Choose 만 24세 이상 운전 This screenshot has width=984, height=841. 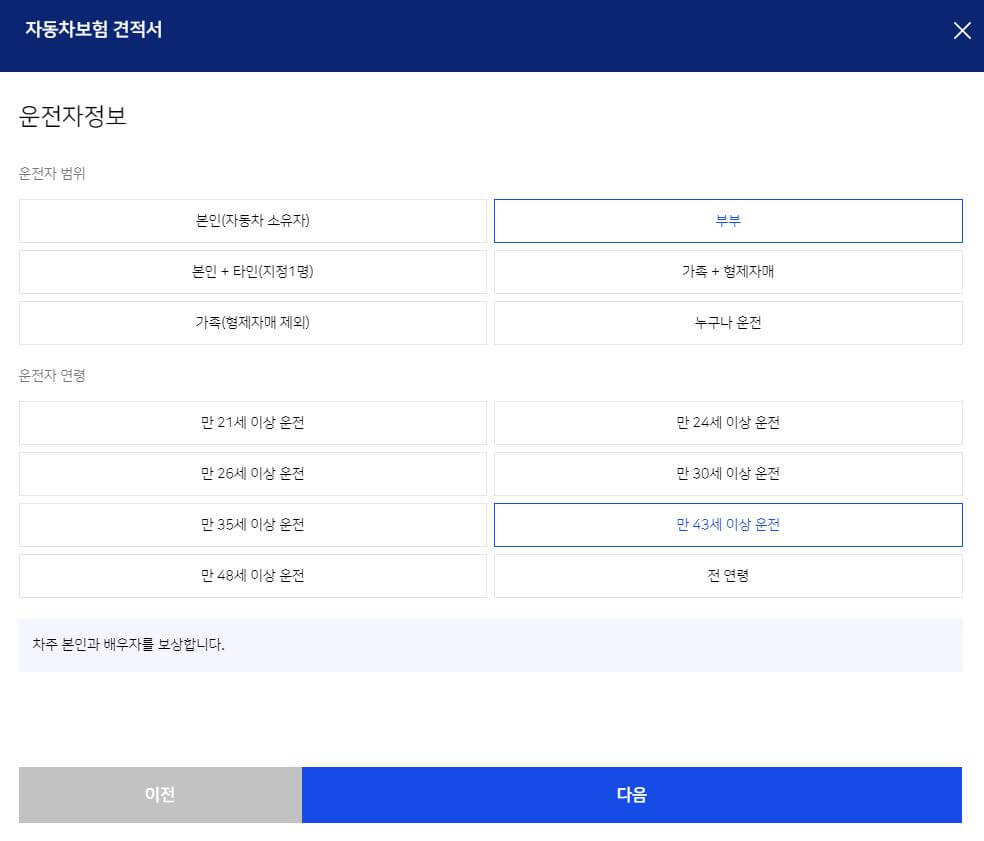click(x=728, y=423)
